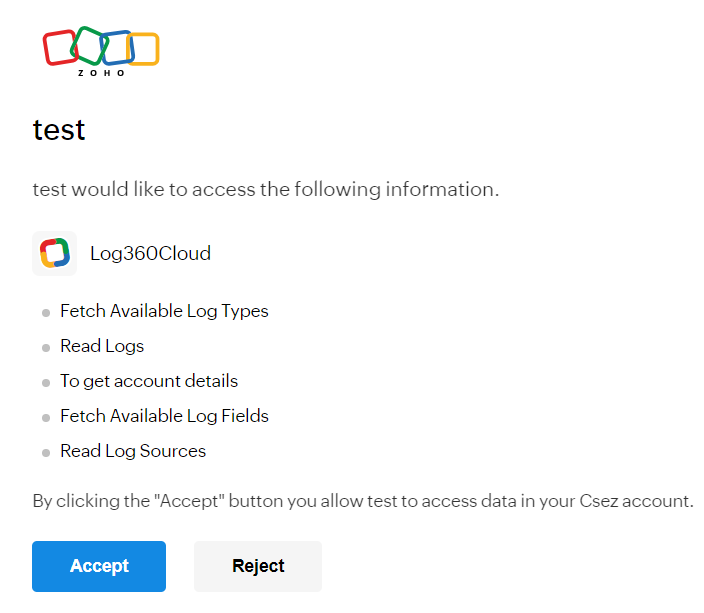
Task: Click bullet dot beside Fetch Available Log Types
Action: click(46, 313)
